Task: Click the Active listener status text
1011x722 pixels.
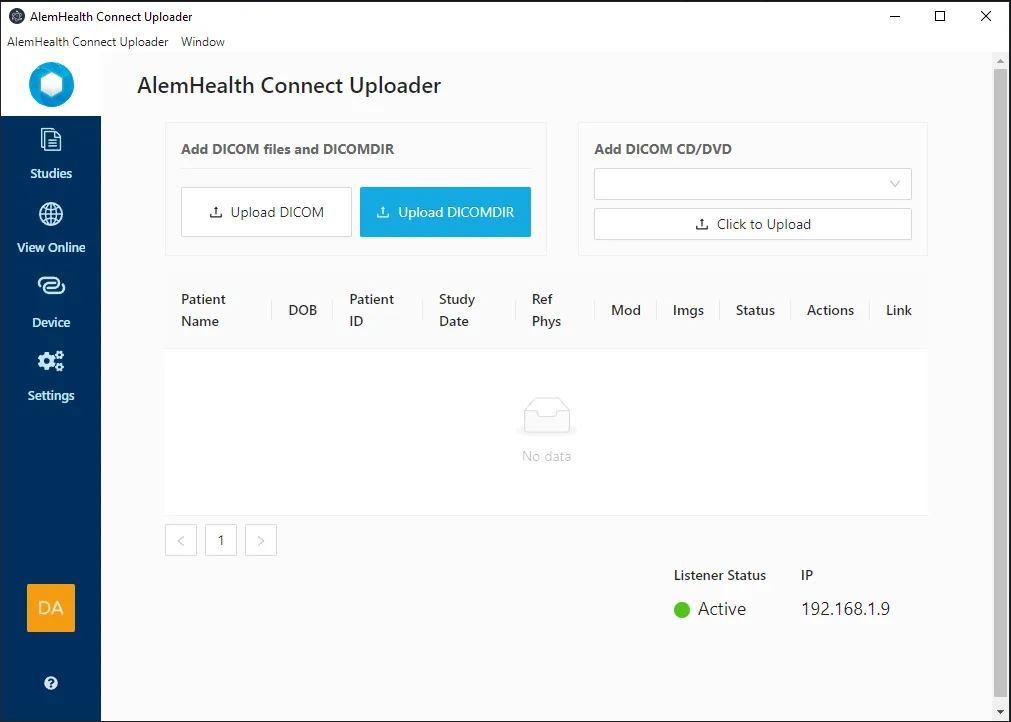Action: point(721,609)
